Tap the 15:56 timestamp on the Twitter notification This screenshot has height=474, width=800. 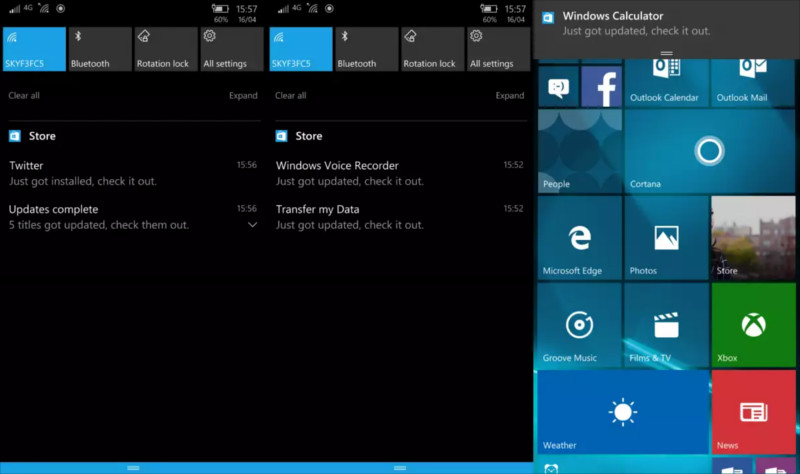(x=246, y=165)
